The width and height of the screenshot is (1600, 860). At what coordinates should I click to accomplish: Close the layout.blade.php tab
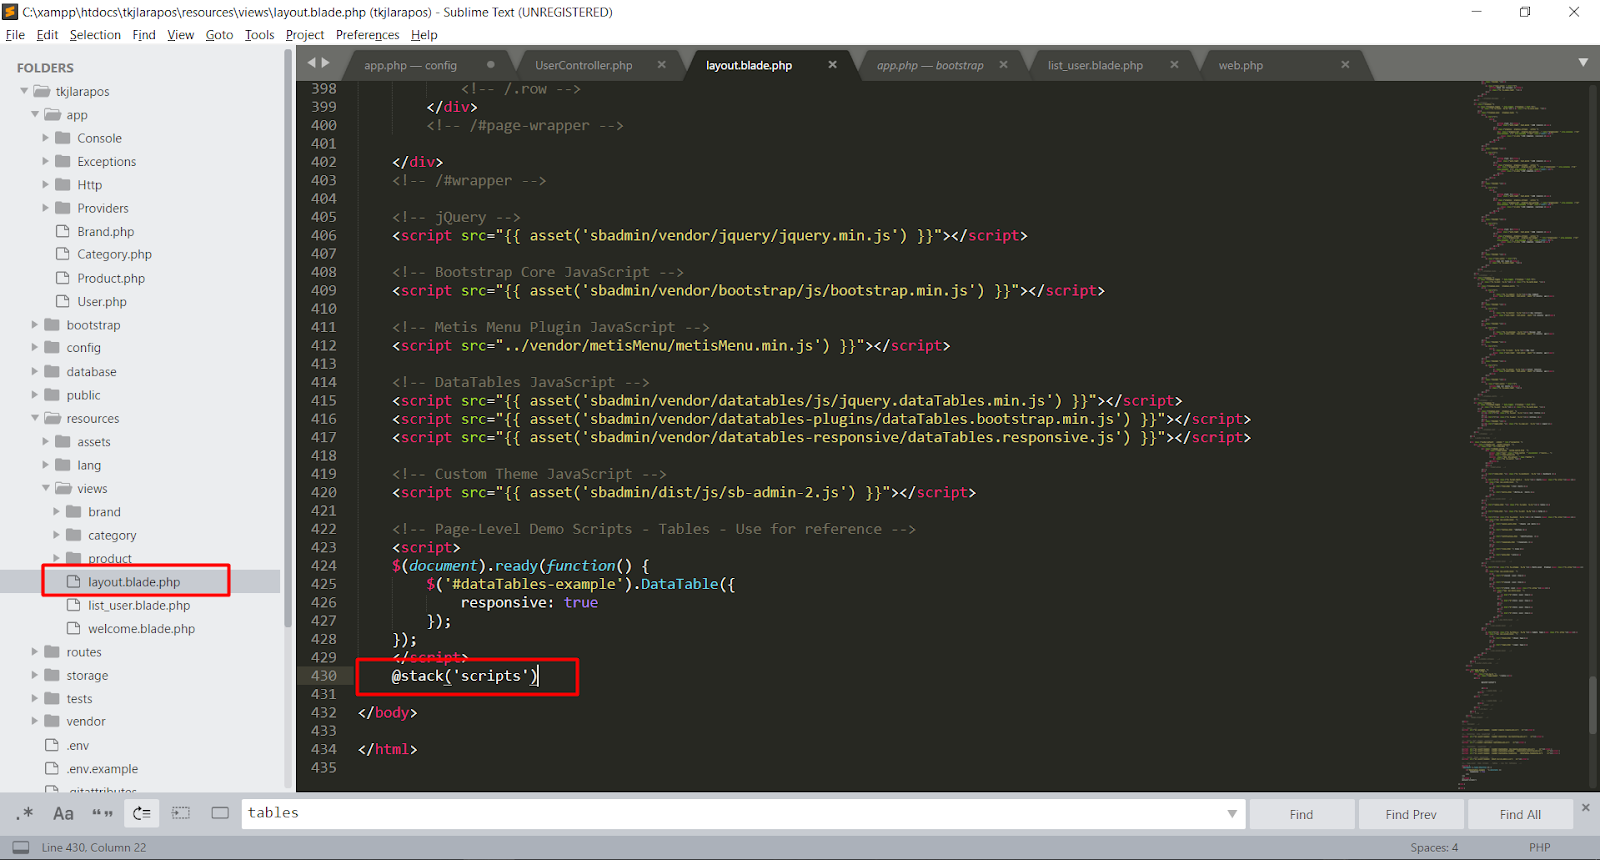click(x=832, y=64)
